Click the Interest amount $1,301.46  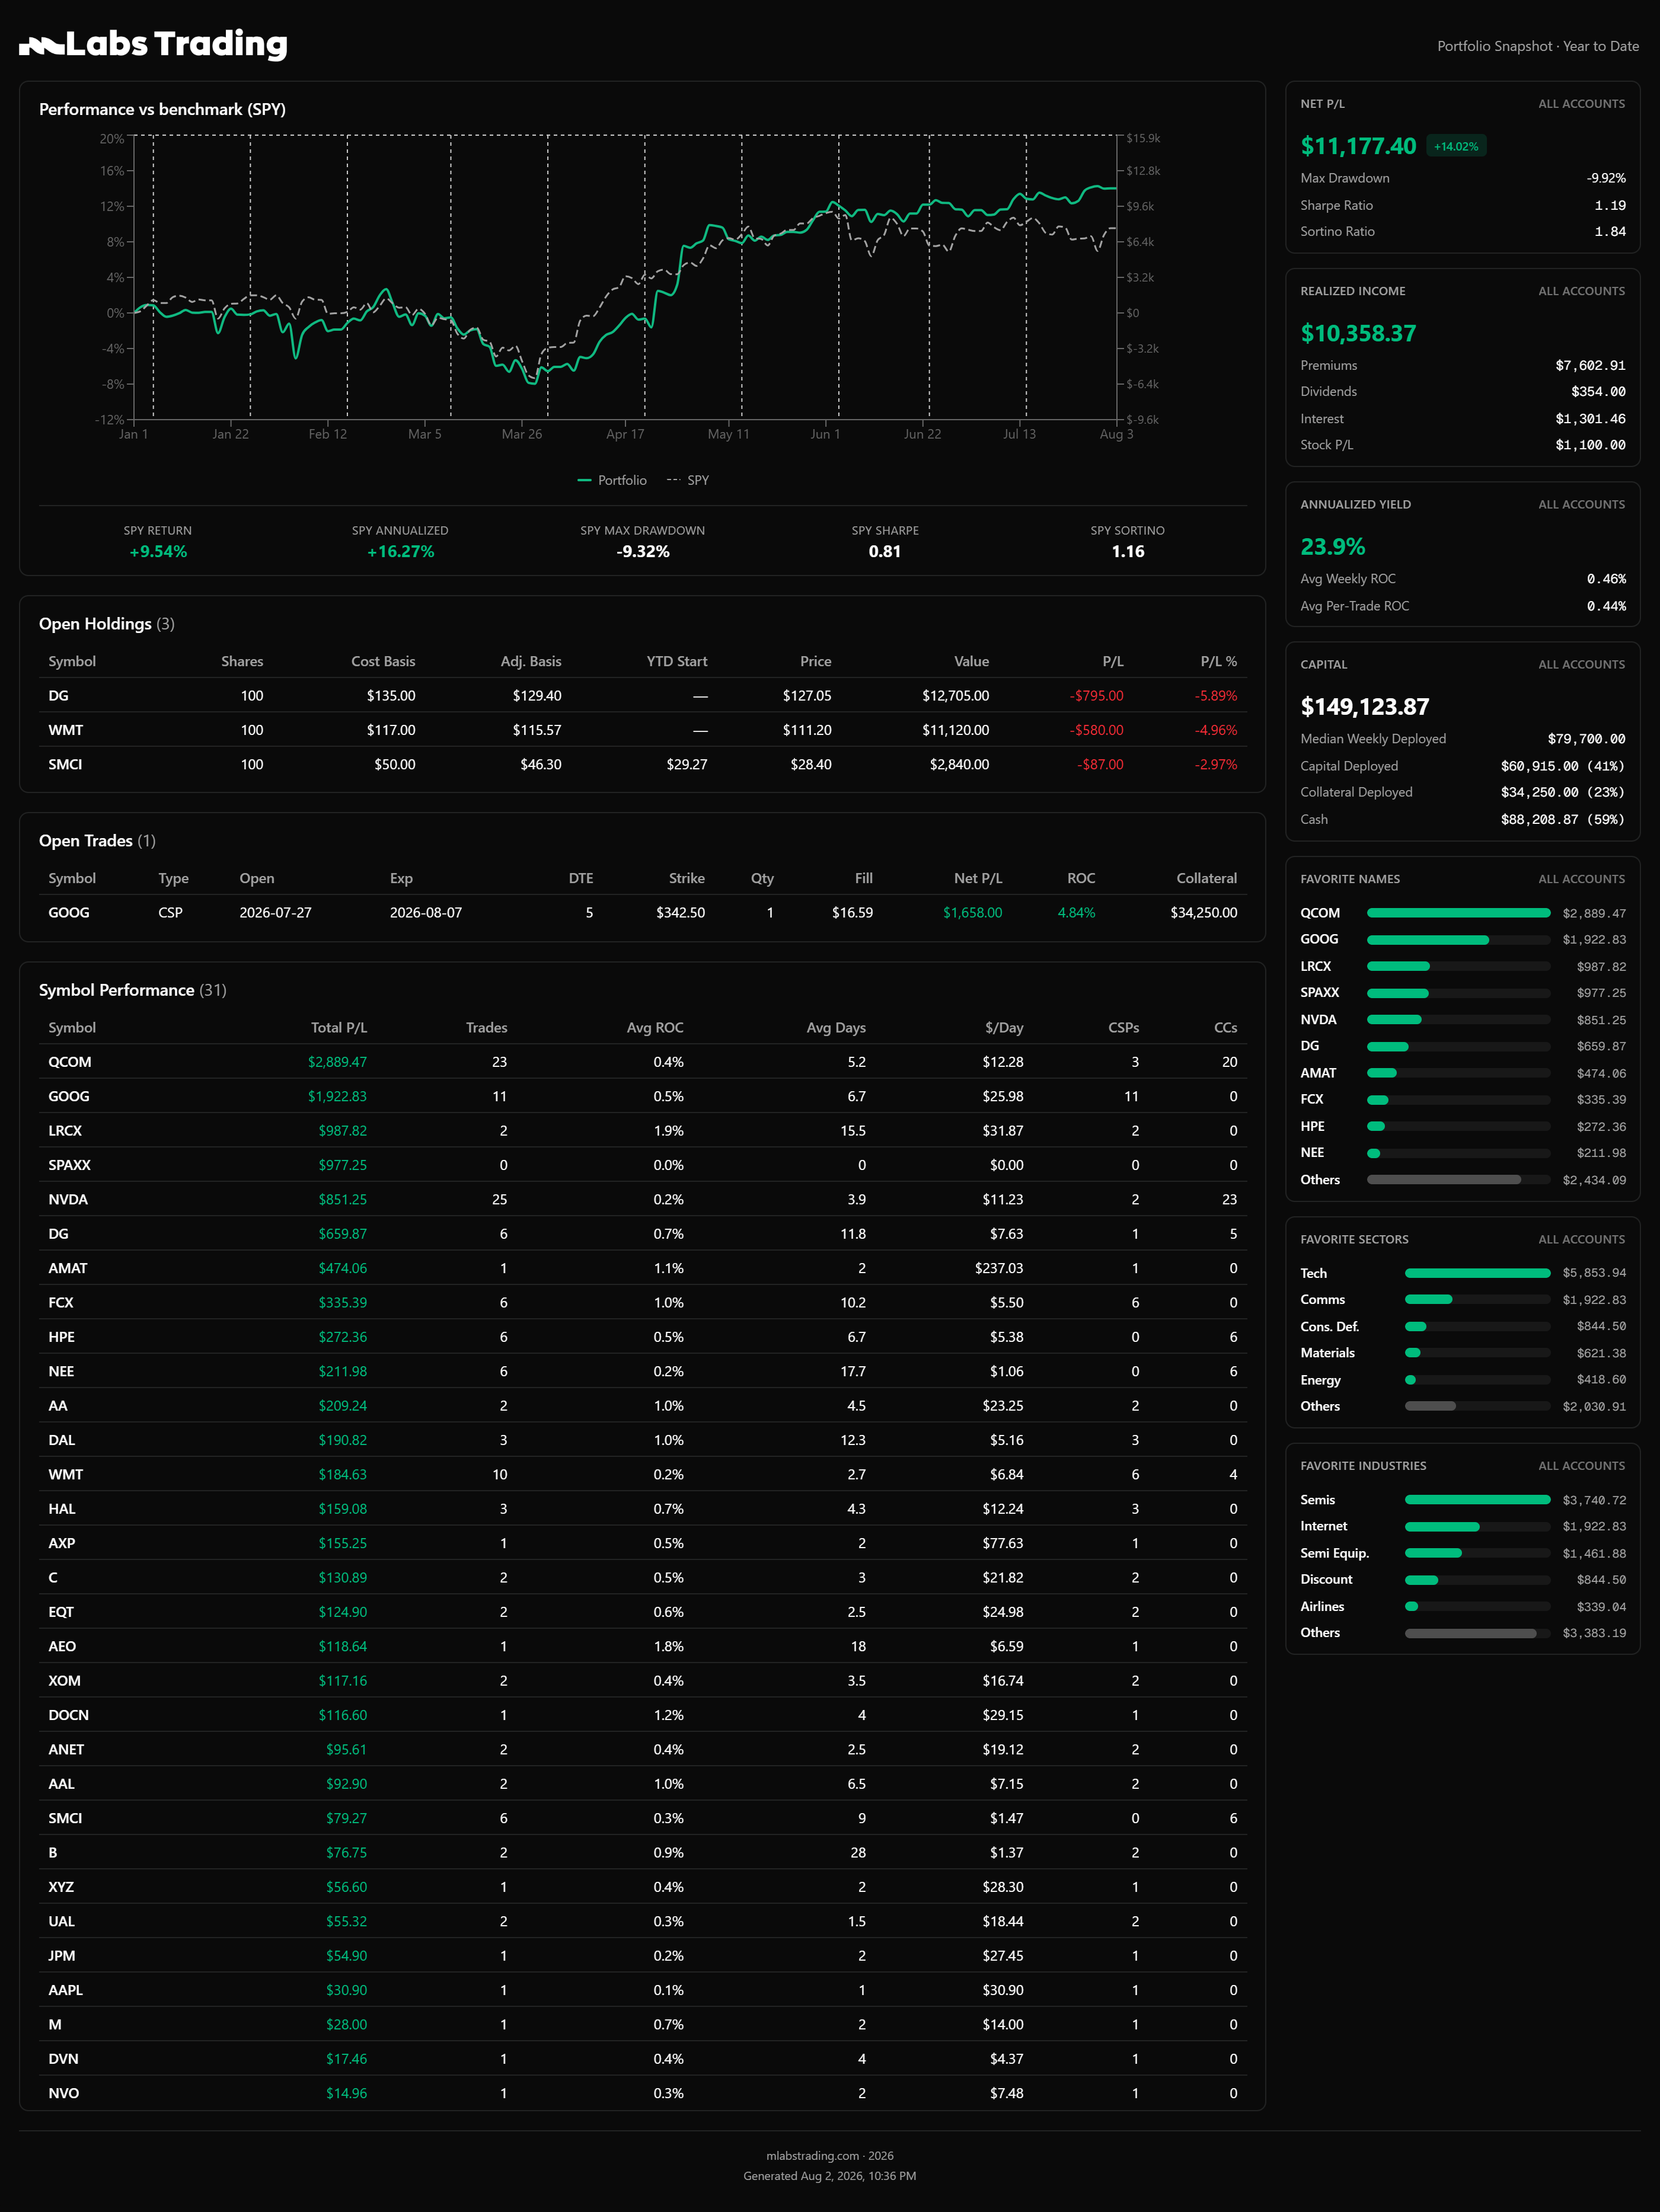(1590, 418)
